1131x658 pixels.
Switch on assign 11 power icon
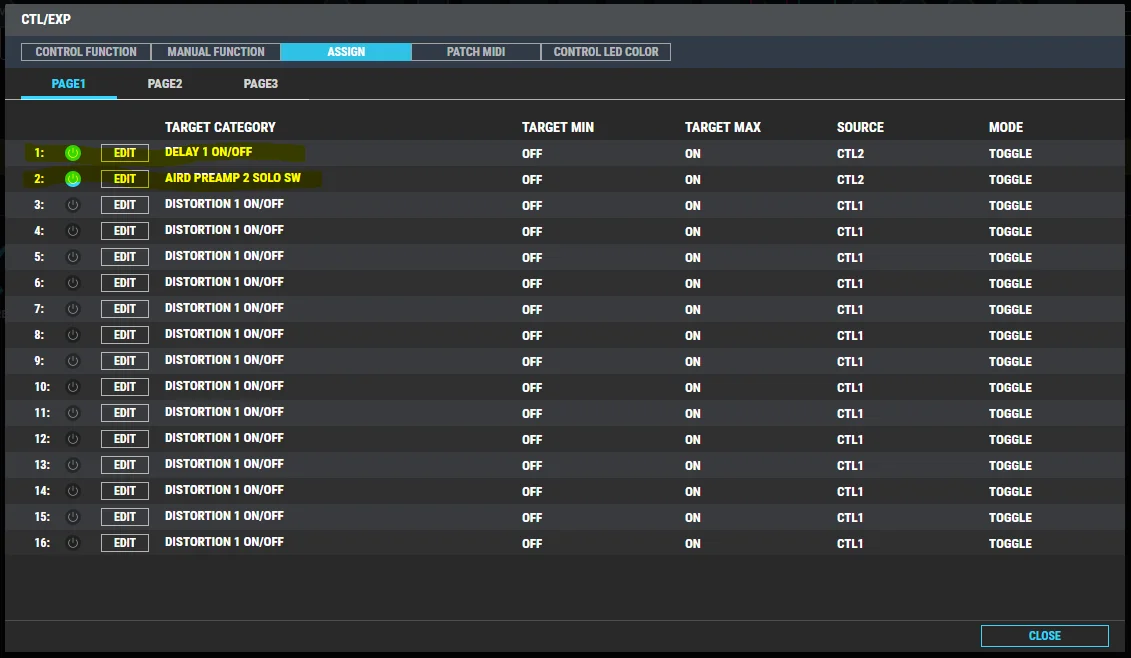(72, 413)
